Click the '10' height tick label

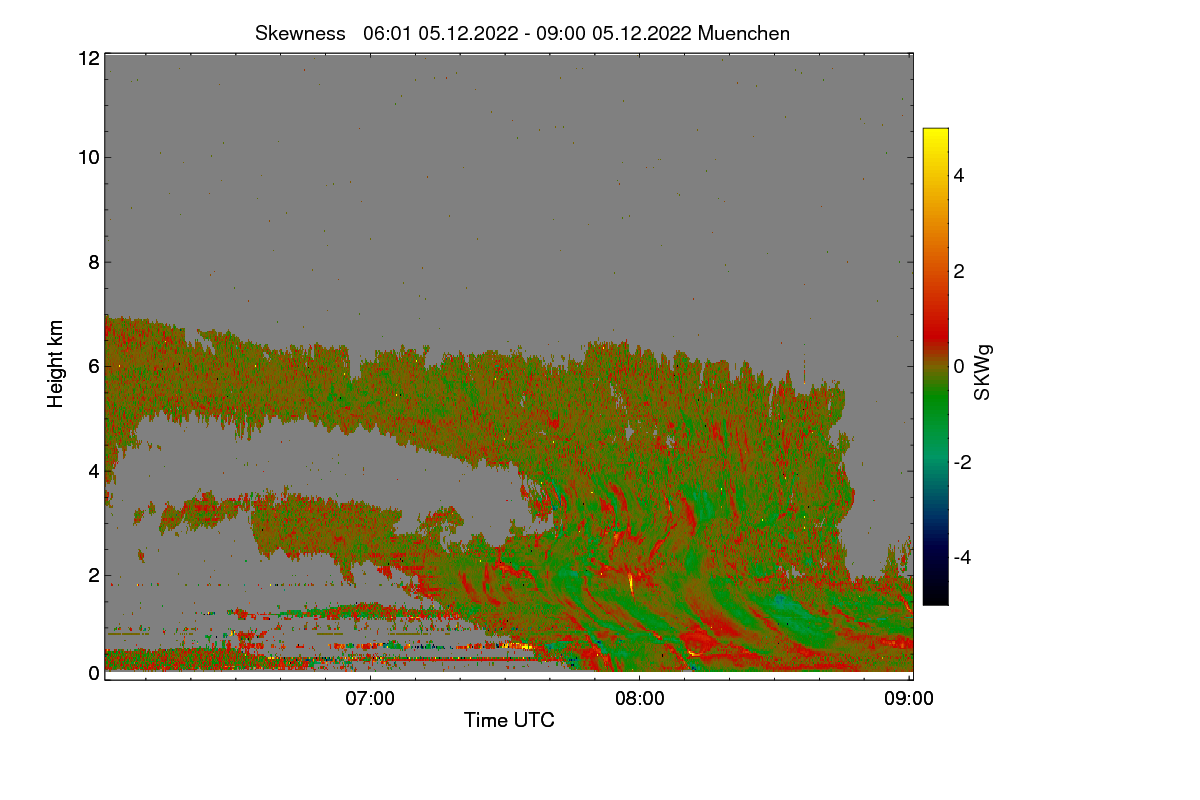(x=88, y=157)
